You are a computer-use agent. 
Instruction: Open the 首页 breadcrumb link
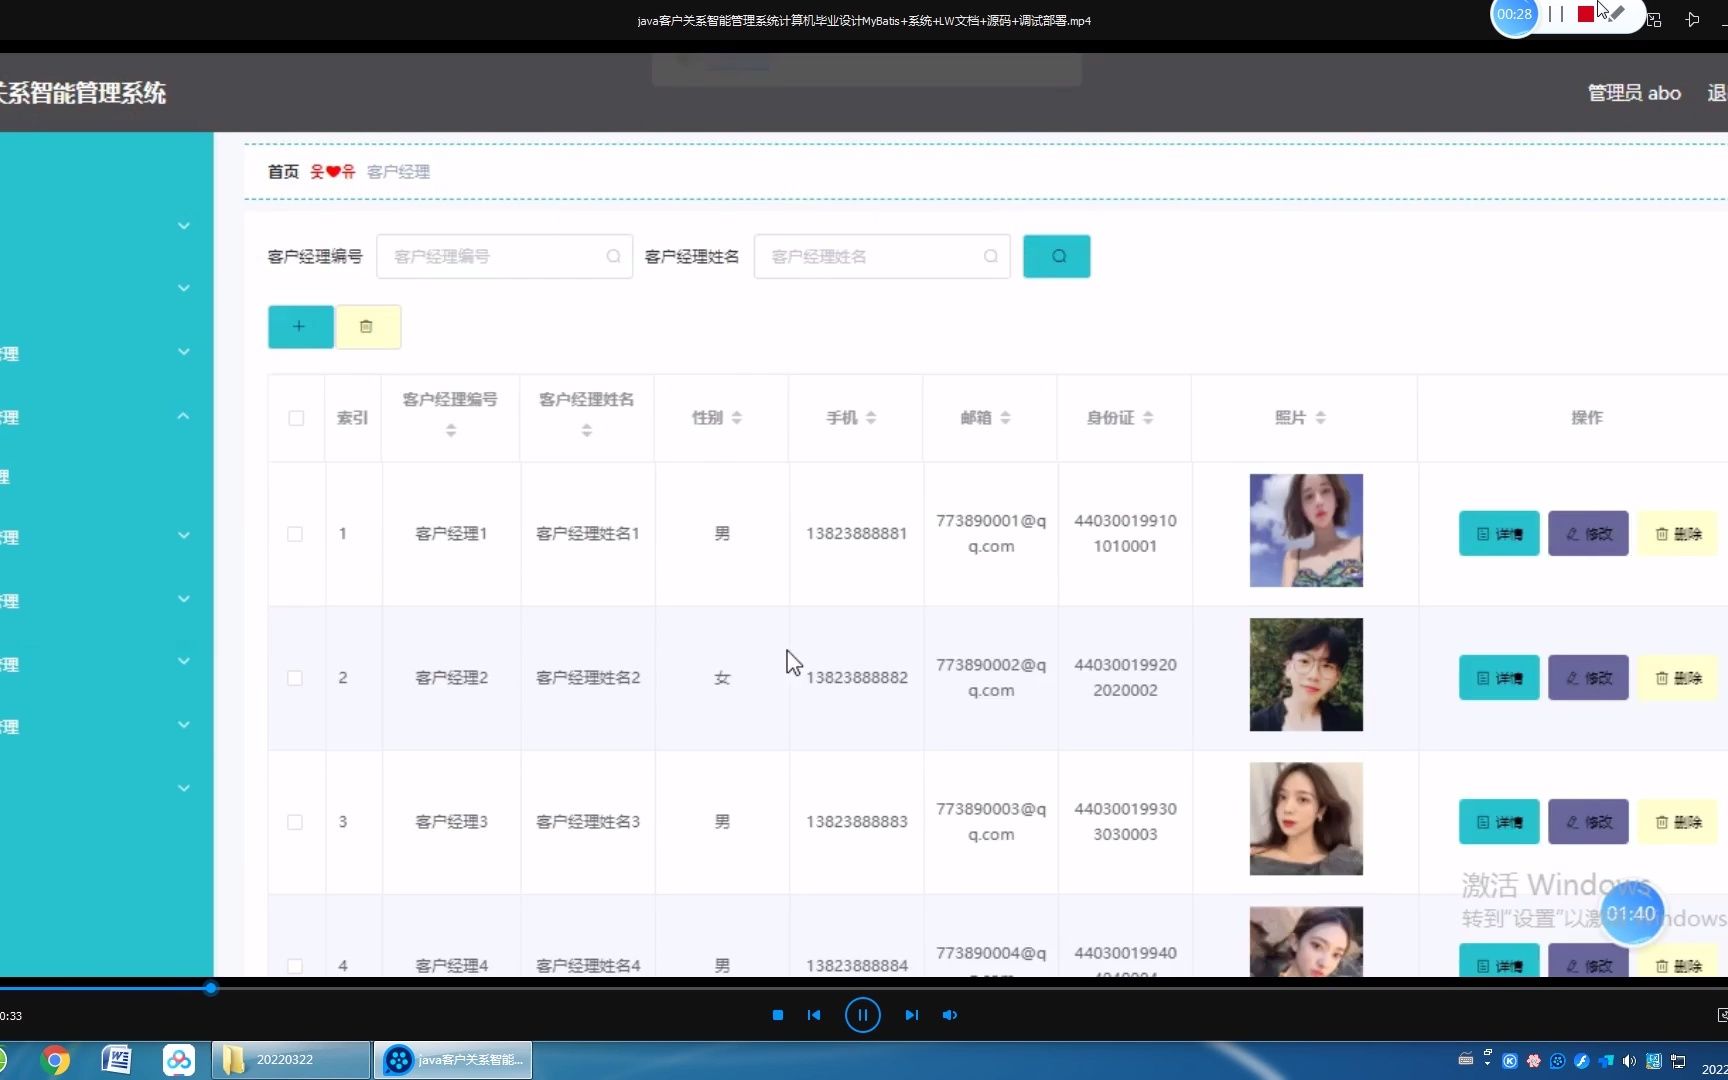click(x=283, y=171)
